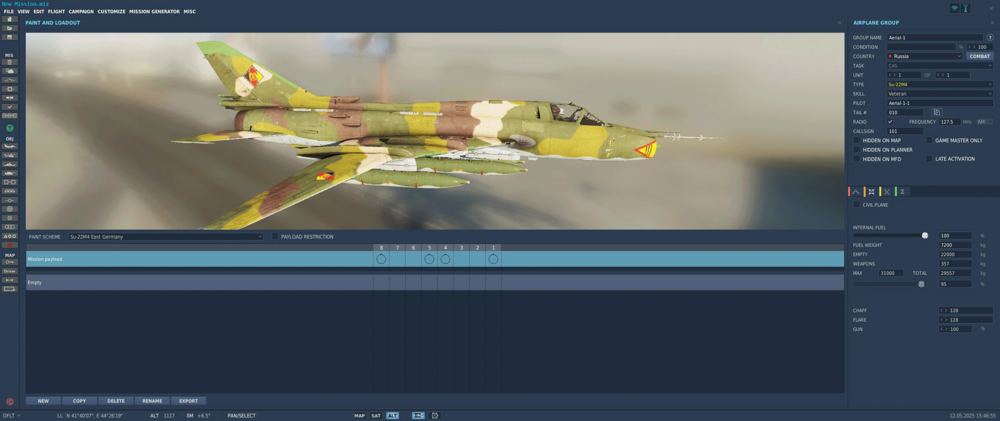The width and height of the screenshot is (1000, 421).
Task: Open the AM modulation dropdown
Action: 984,121
